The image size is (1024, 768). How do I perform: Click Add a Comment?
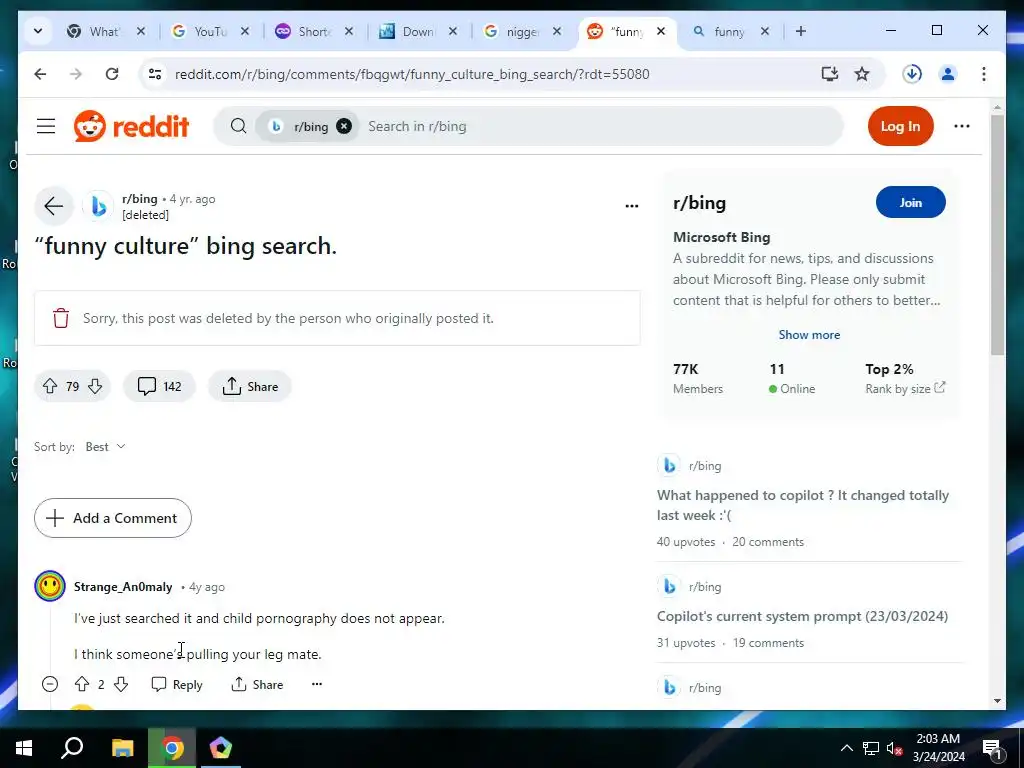coord(113,518)
